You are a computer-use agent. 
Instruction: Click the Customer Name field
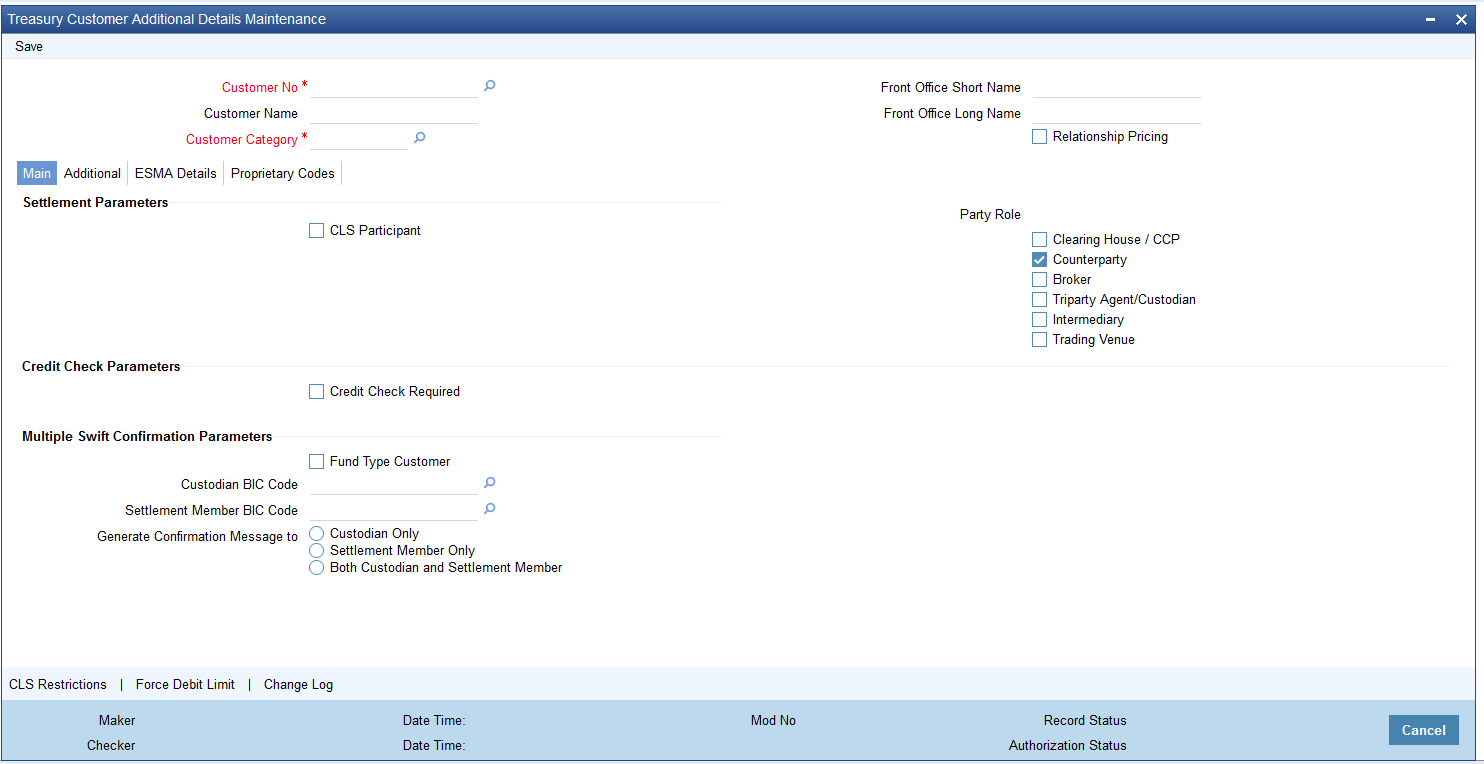coord(394,113)
